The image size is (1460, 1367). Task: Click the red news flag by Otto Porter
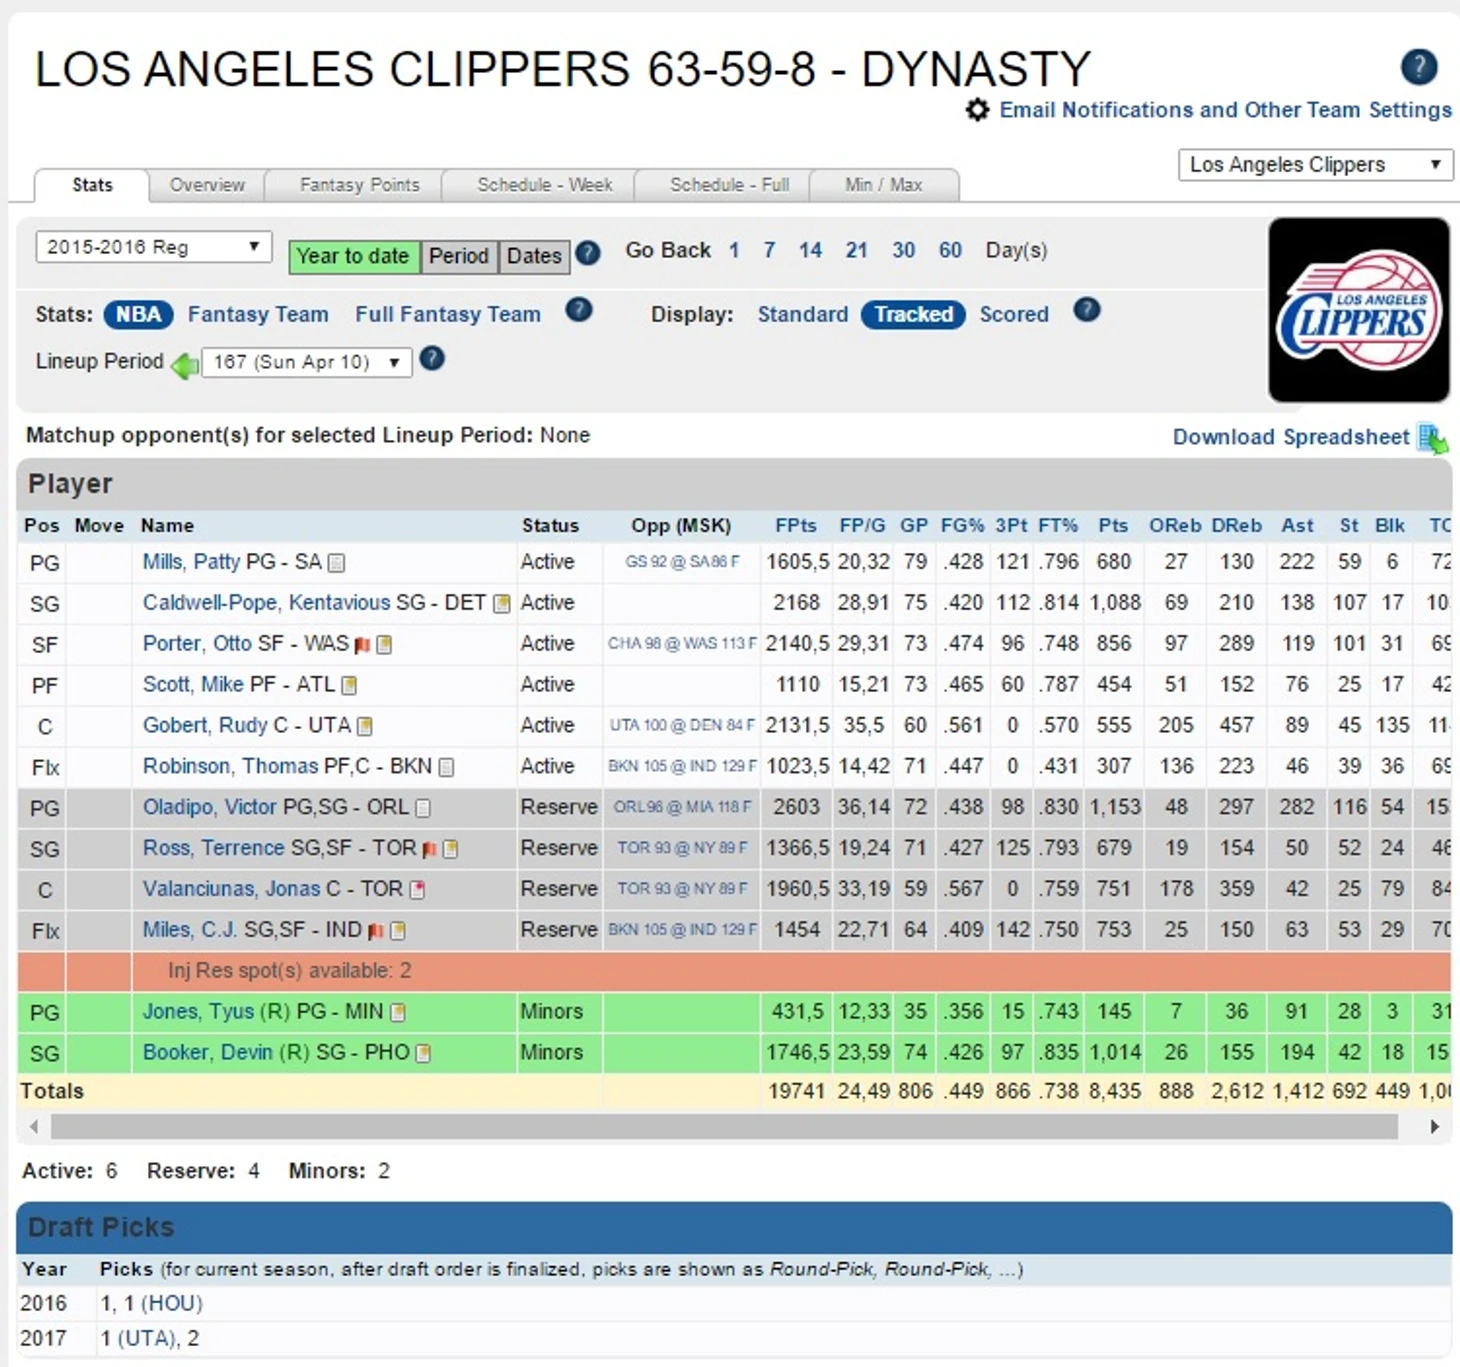click(x=362, y=645)
